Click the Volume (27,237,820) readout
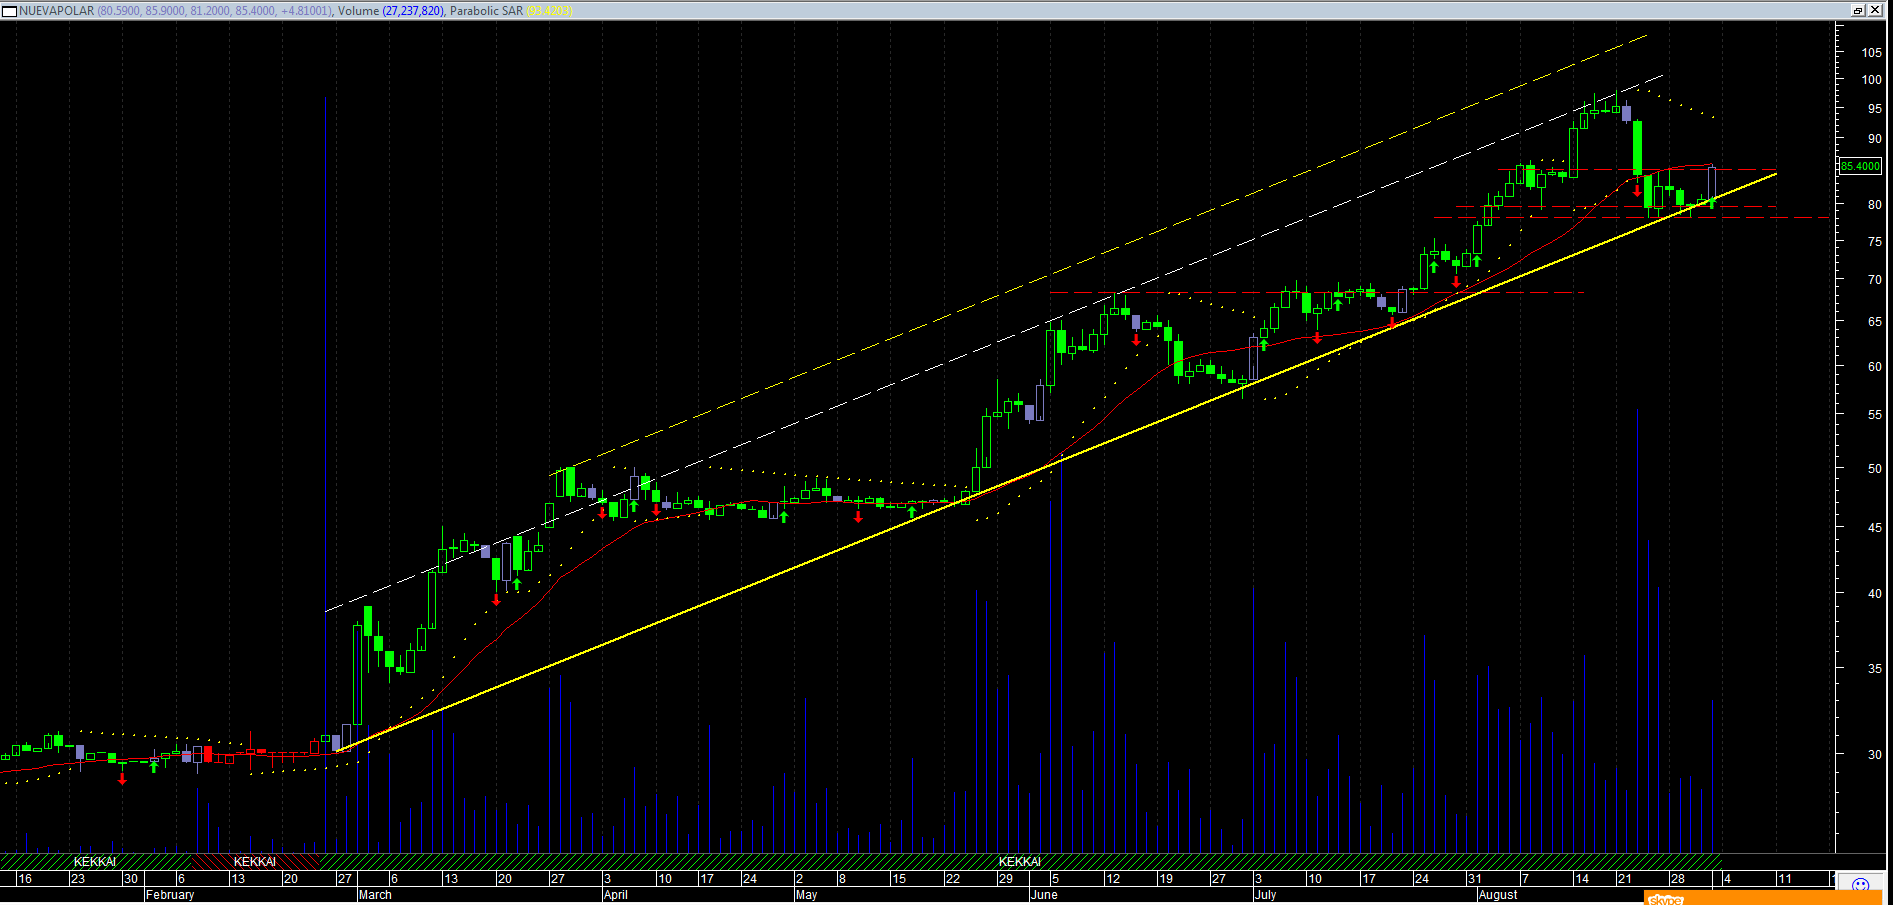The width and height of the screenshot is (1893, 905). click(x=391, y=11)
